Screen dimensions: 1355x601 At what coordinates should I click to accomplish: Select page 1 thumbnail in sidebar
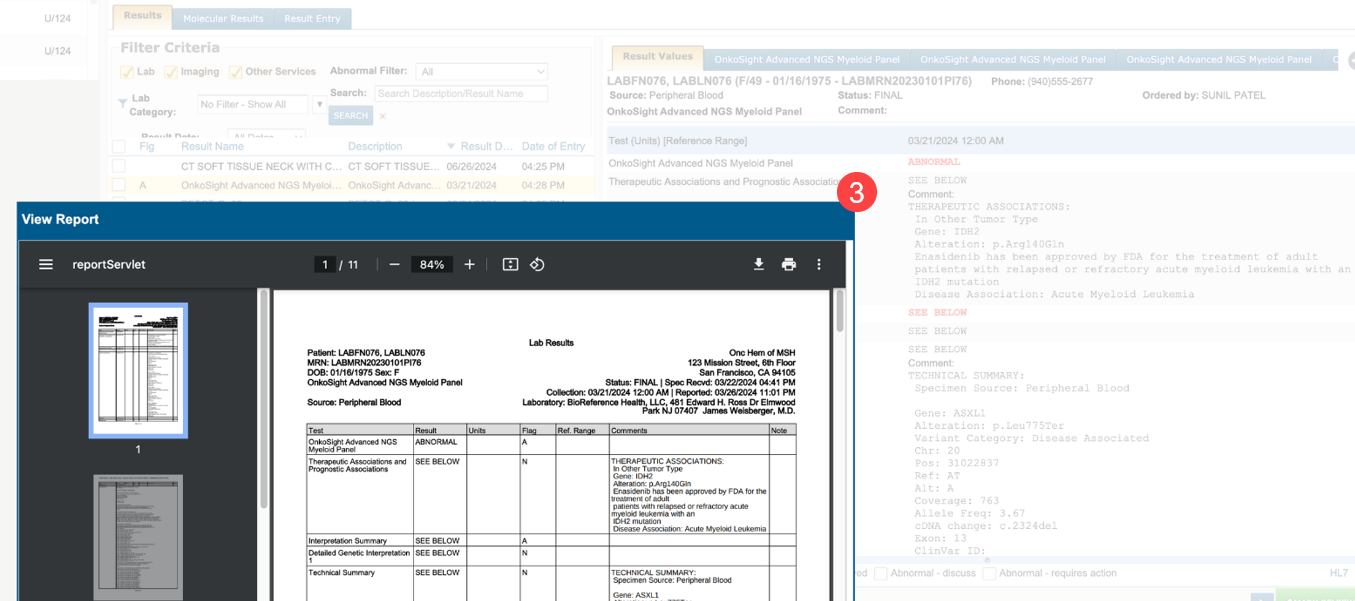[138, 371]
